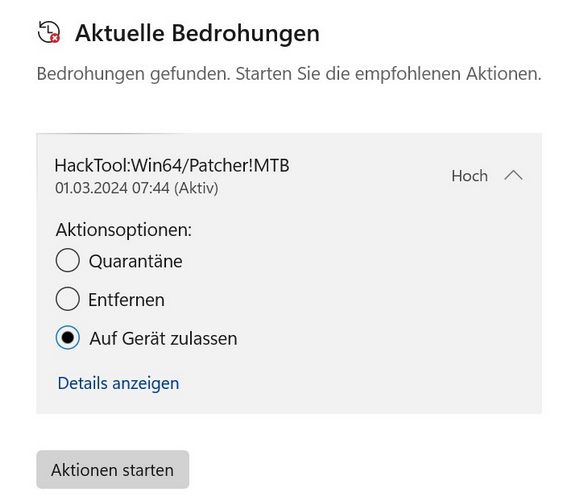Screen dimensions: 580x501
Task: Choose quarantine by clicking Quarantäne label text
Action: click(x=135, y=262)
